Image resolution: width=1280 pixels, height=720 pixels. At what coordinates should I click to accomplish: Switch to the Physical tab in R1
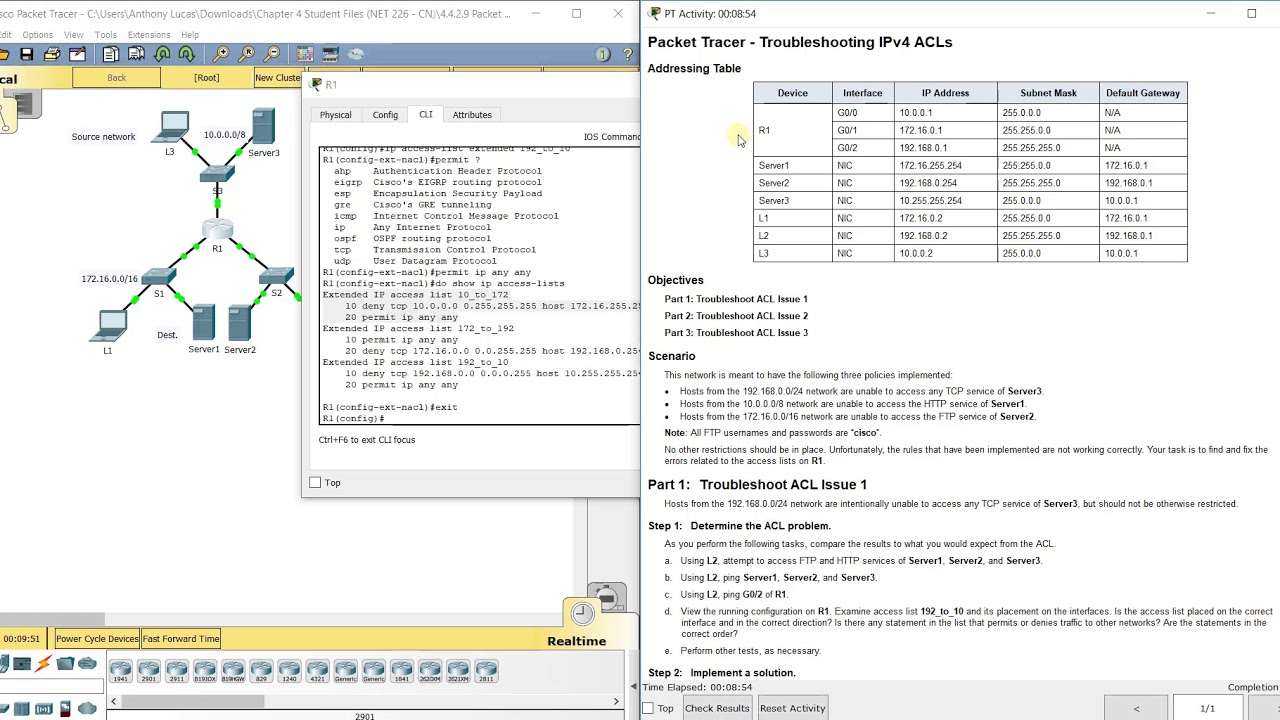coord(336,115)
